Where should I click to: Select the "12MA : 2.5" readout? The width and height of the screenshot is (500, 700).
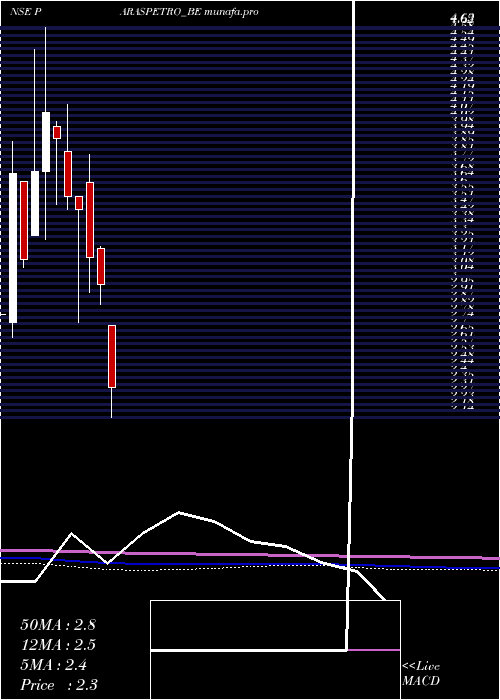coord(58,645)
